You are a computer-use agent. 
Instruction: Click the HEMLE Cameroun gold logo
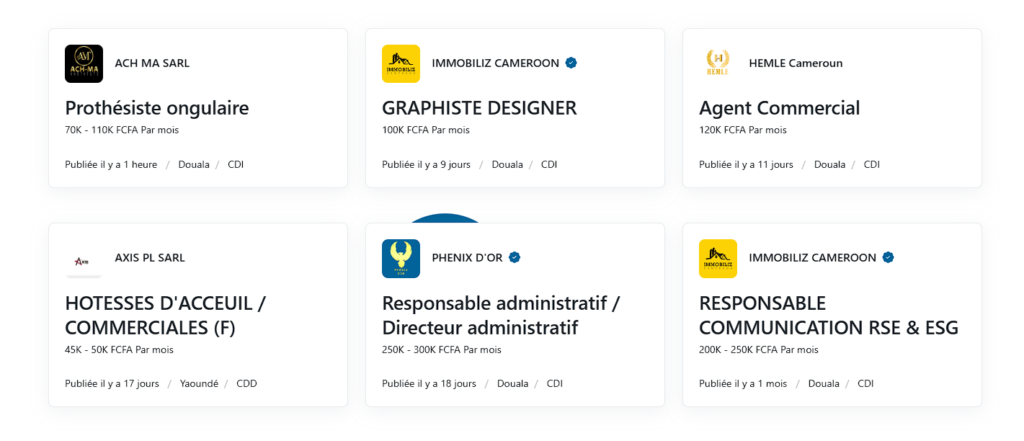click(718, 63)
